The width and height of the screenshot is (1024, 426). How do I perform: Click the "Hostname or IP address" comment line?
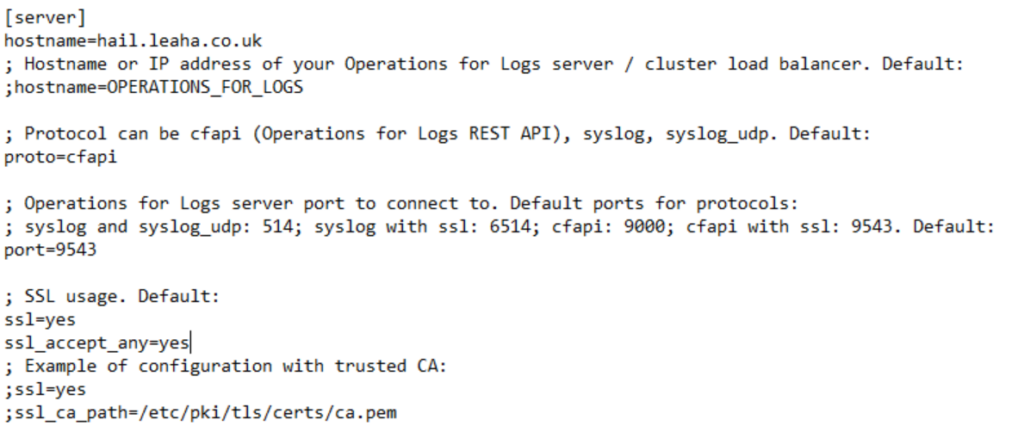click(x=485, y=64)
